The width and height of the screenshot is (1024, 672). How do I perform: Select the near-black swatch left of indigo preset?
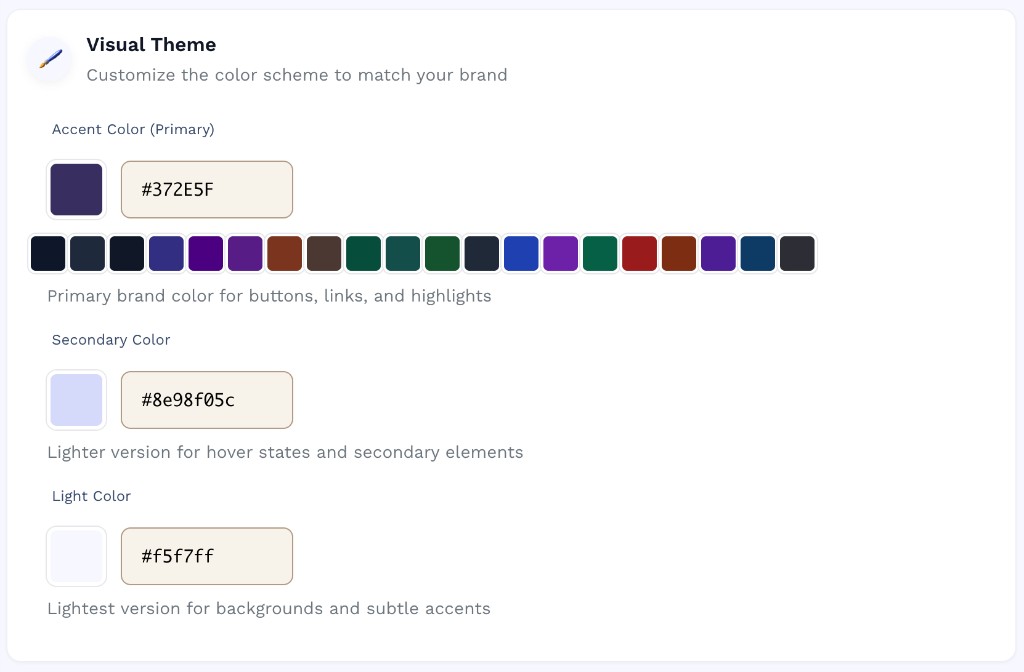pos(127,253)
